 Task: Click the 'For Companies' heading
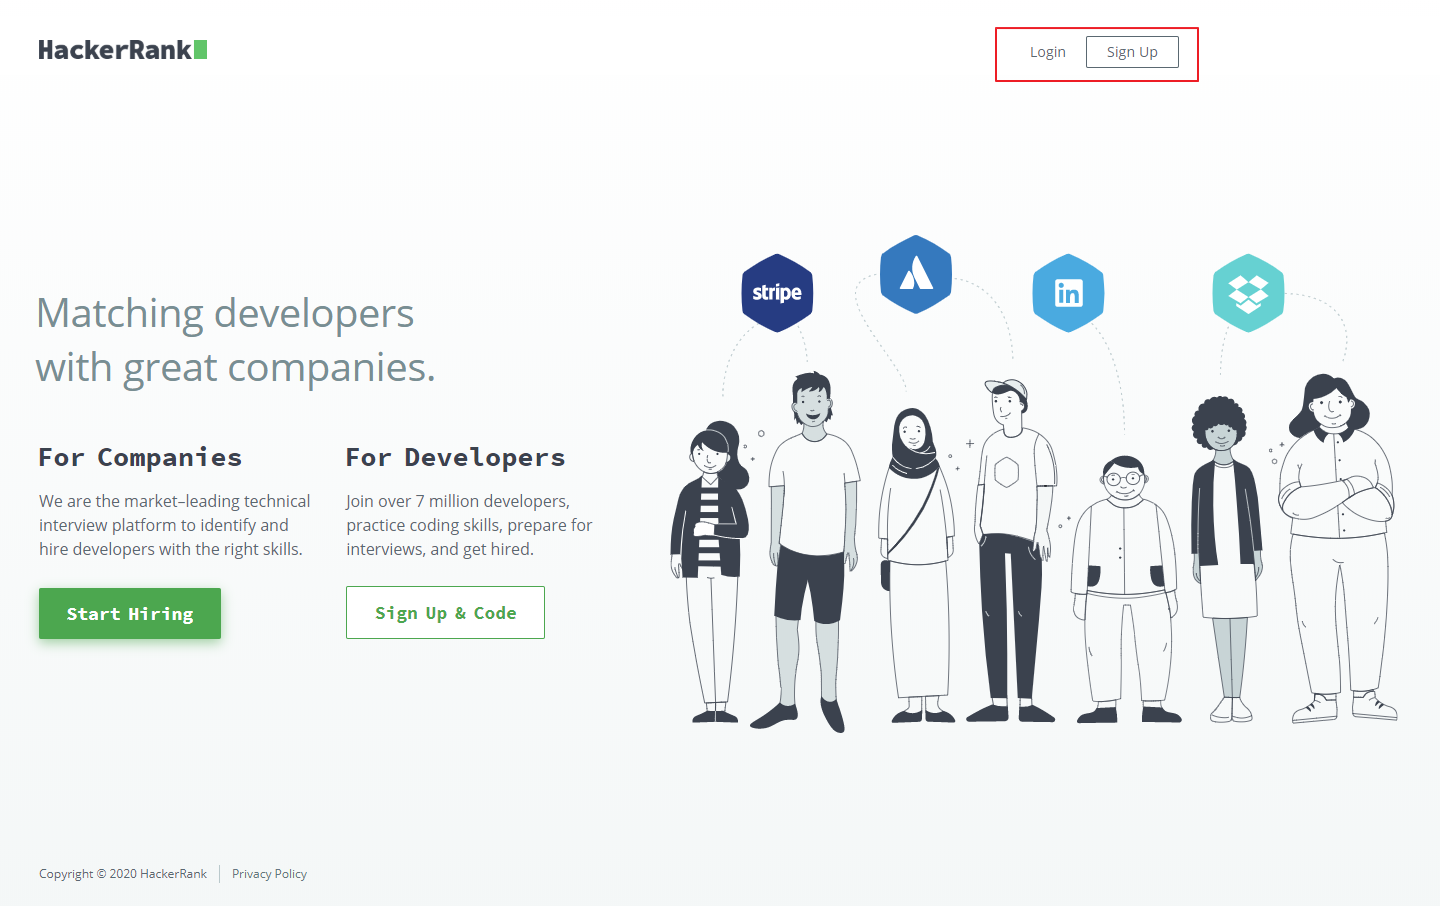point(140,457)
